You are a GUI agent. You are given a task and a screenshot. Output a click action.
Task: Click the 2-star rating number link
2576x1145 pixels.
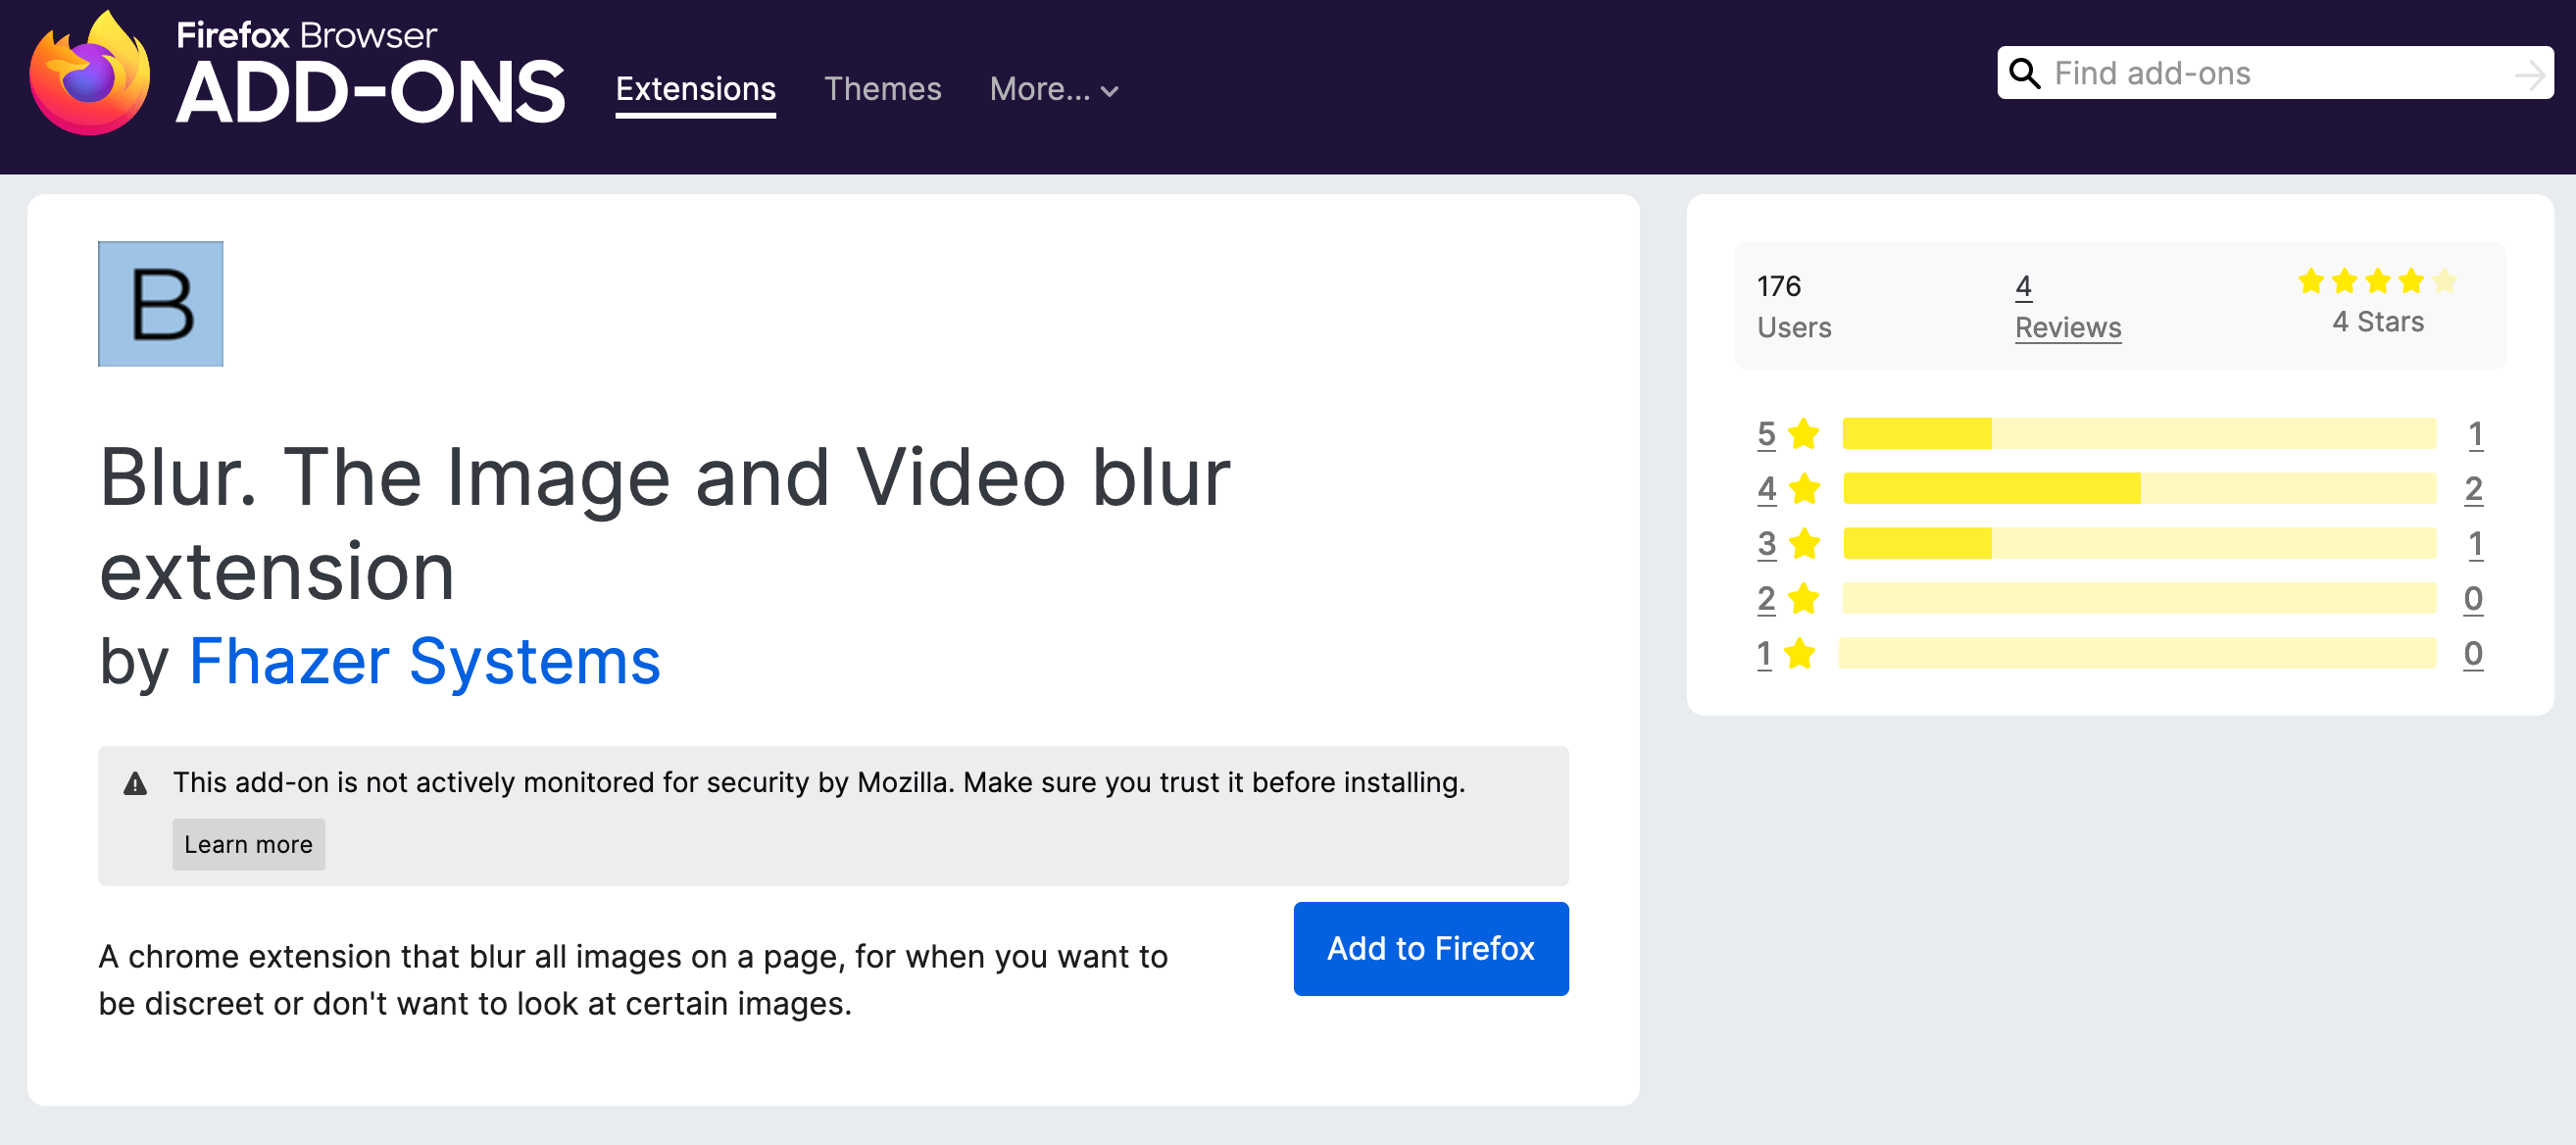pyautogui.click(x=1767, y=599)
